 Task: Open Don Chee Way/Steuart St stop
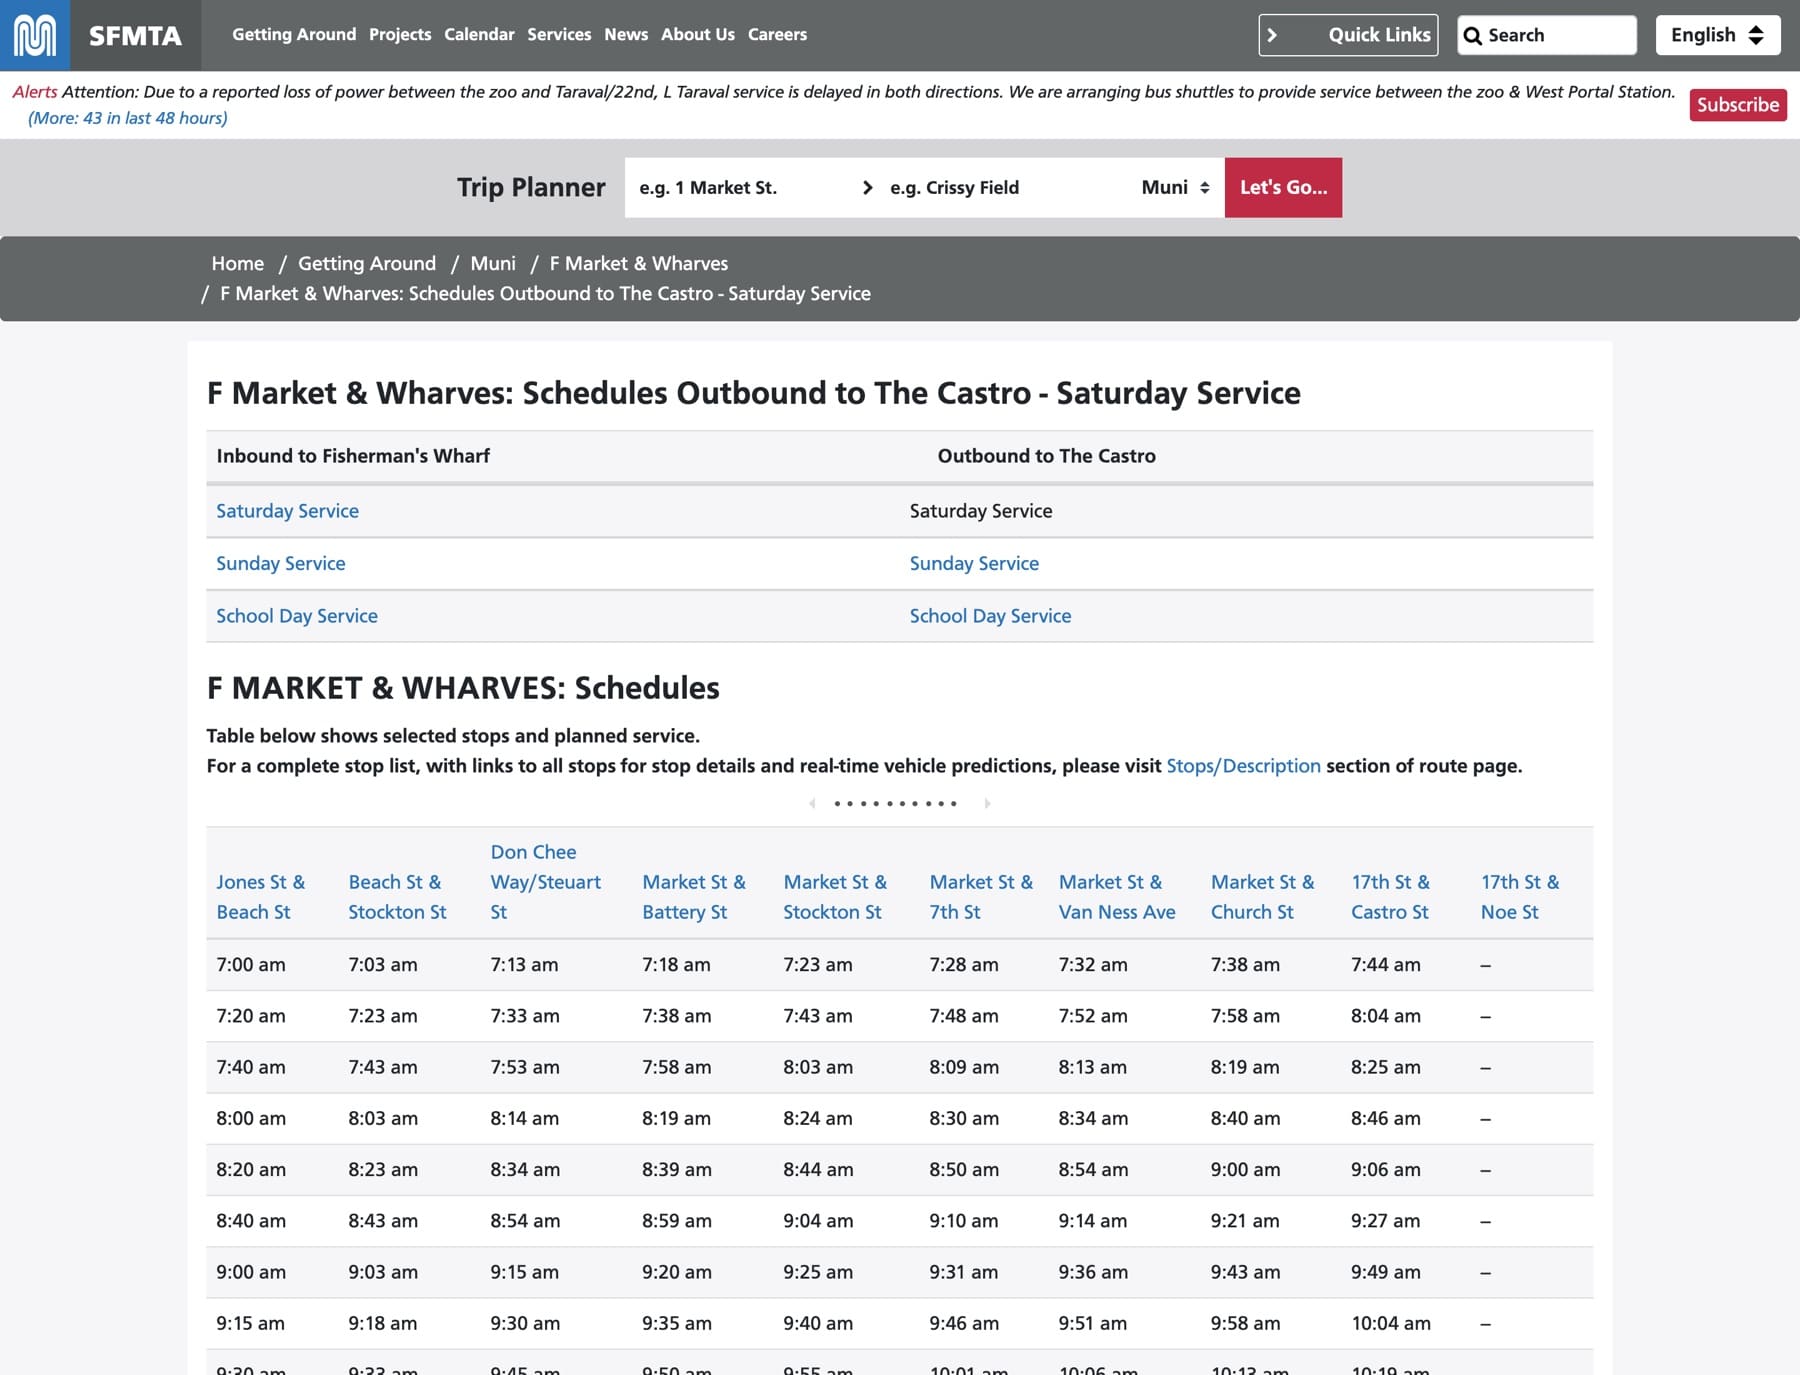545,882
